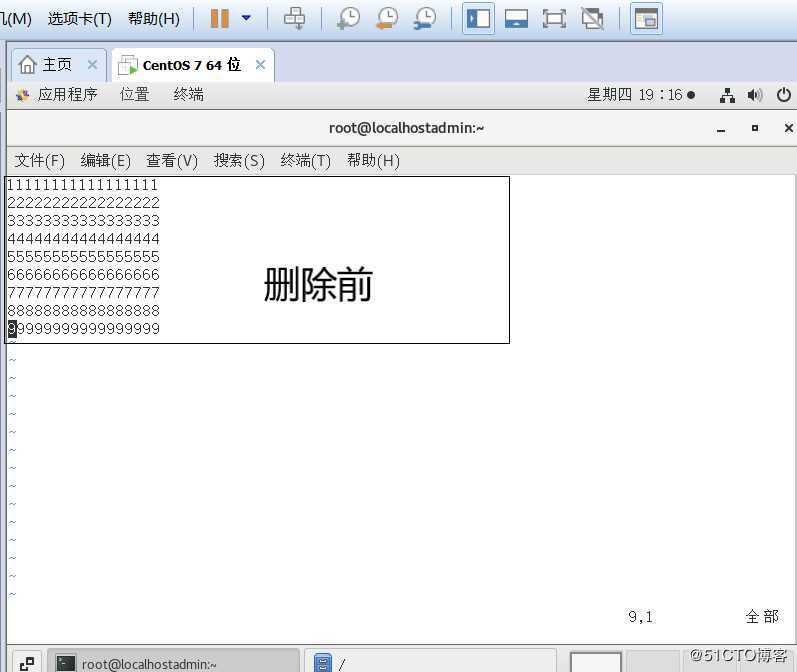Maximize the terminal window
This screenshot has height=672, width=797.
pyautogui.click(x=755, y=128)
